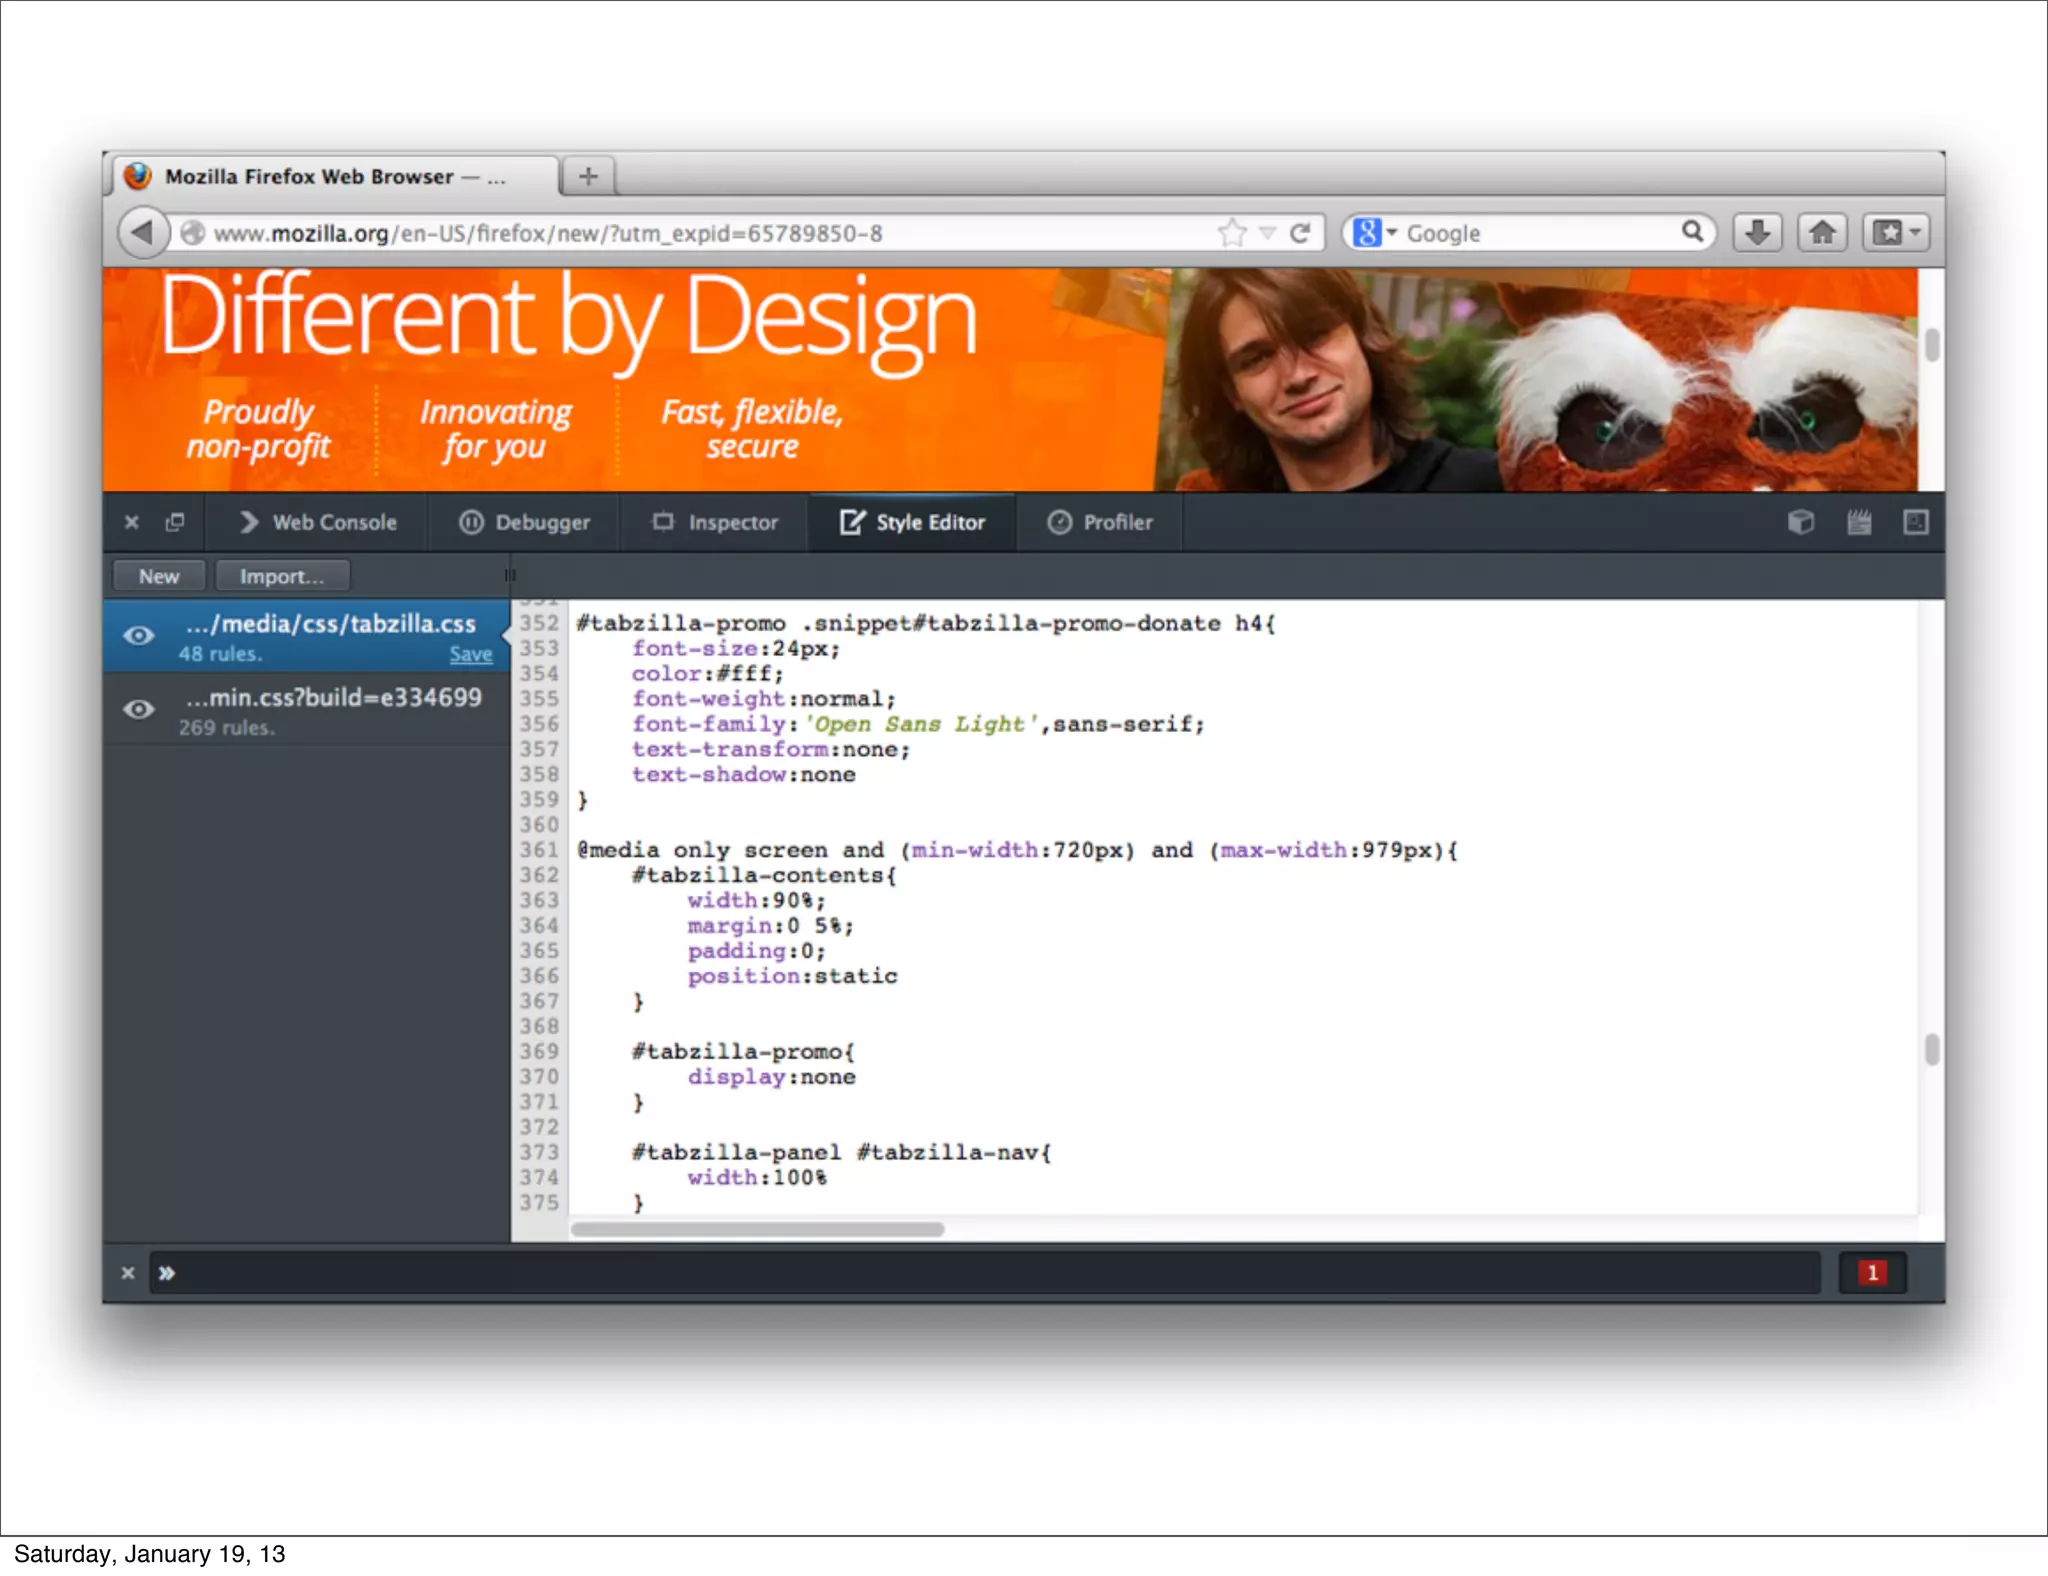Expand the URL history dropdown arrow

pyautogui.click(x=1267, y=233)
